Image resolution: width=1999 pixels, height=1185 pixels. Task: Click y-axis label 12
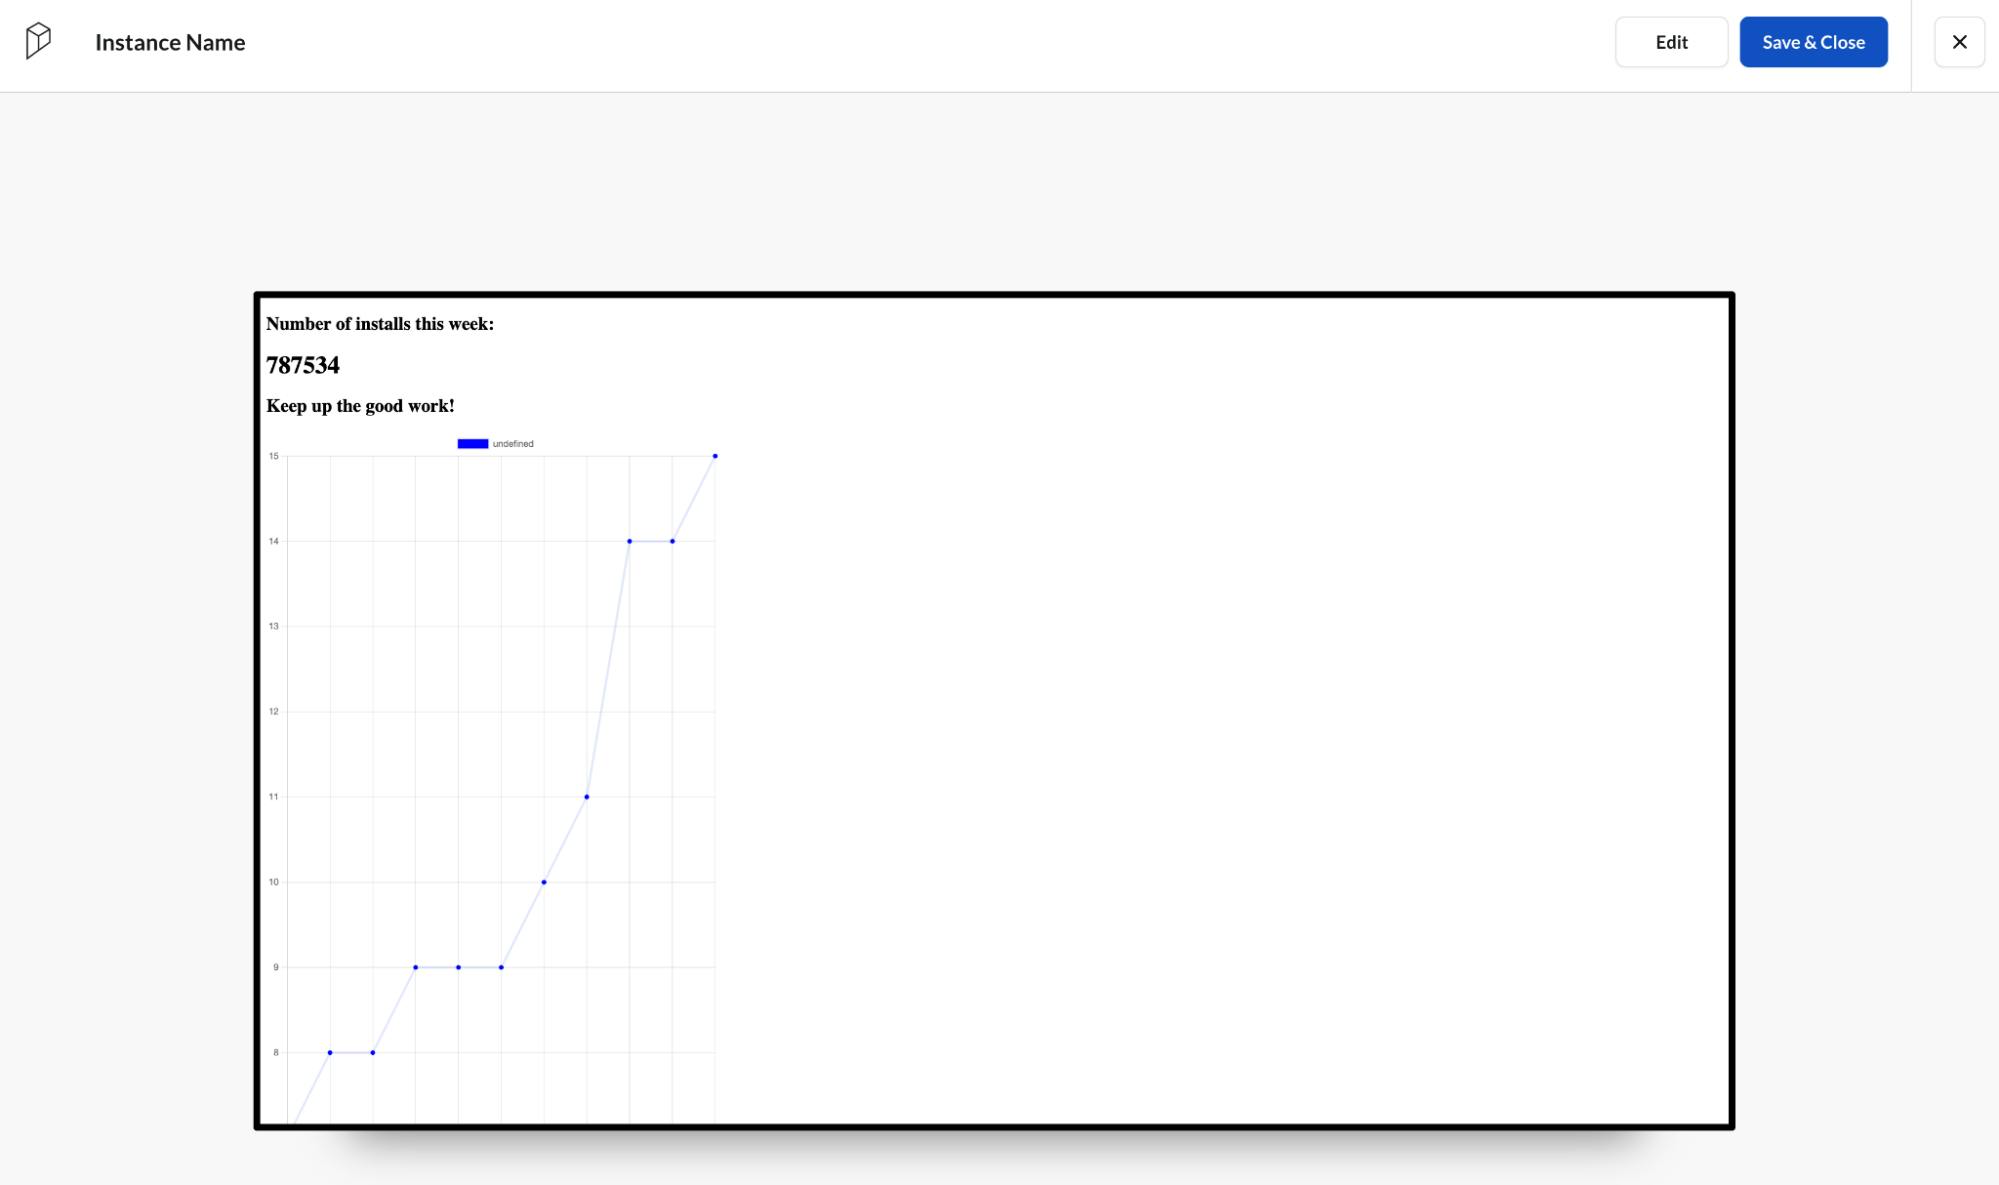[274, 712]
